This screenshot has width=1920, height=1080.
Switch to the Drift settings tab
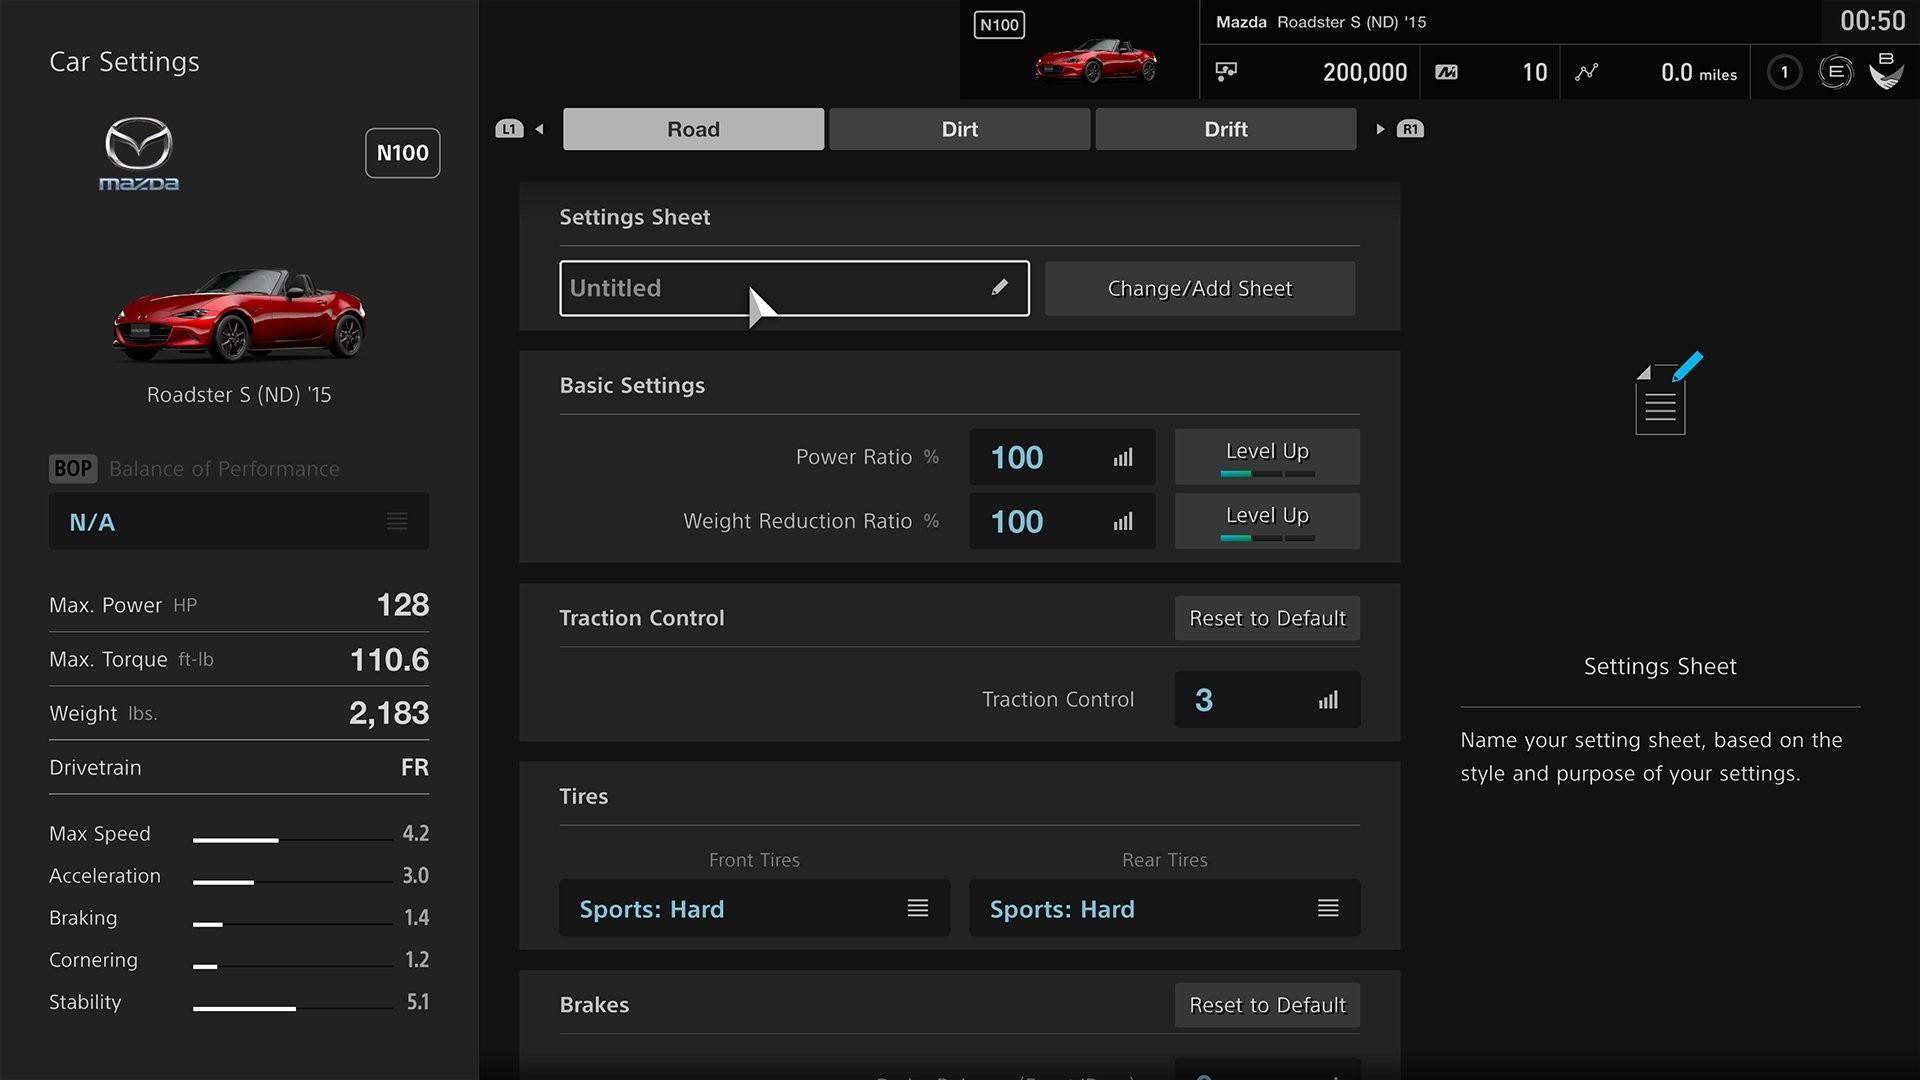[1224, 129]
